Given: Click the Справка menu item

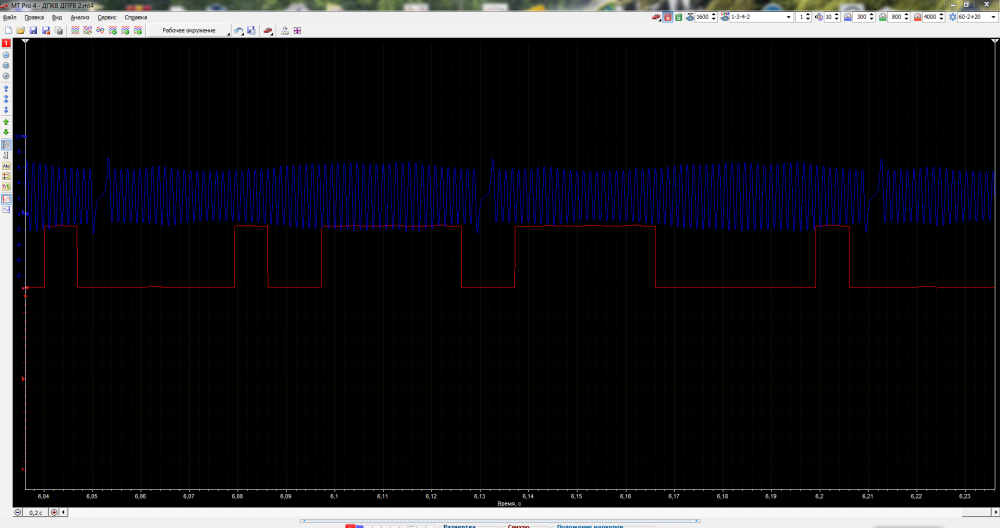Looking at the screenshot, I should click(x=135, y=17).
